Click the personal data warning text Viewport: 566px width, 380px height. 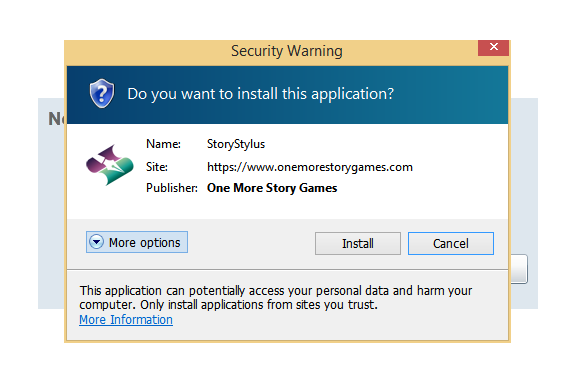276,297
